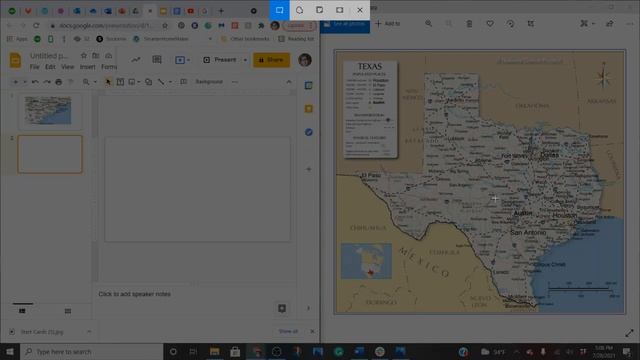Open the activity dashboard trend icon
The height and width of the screenshot is (360, 640).
click(136, 60)
